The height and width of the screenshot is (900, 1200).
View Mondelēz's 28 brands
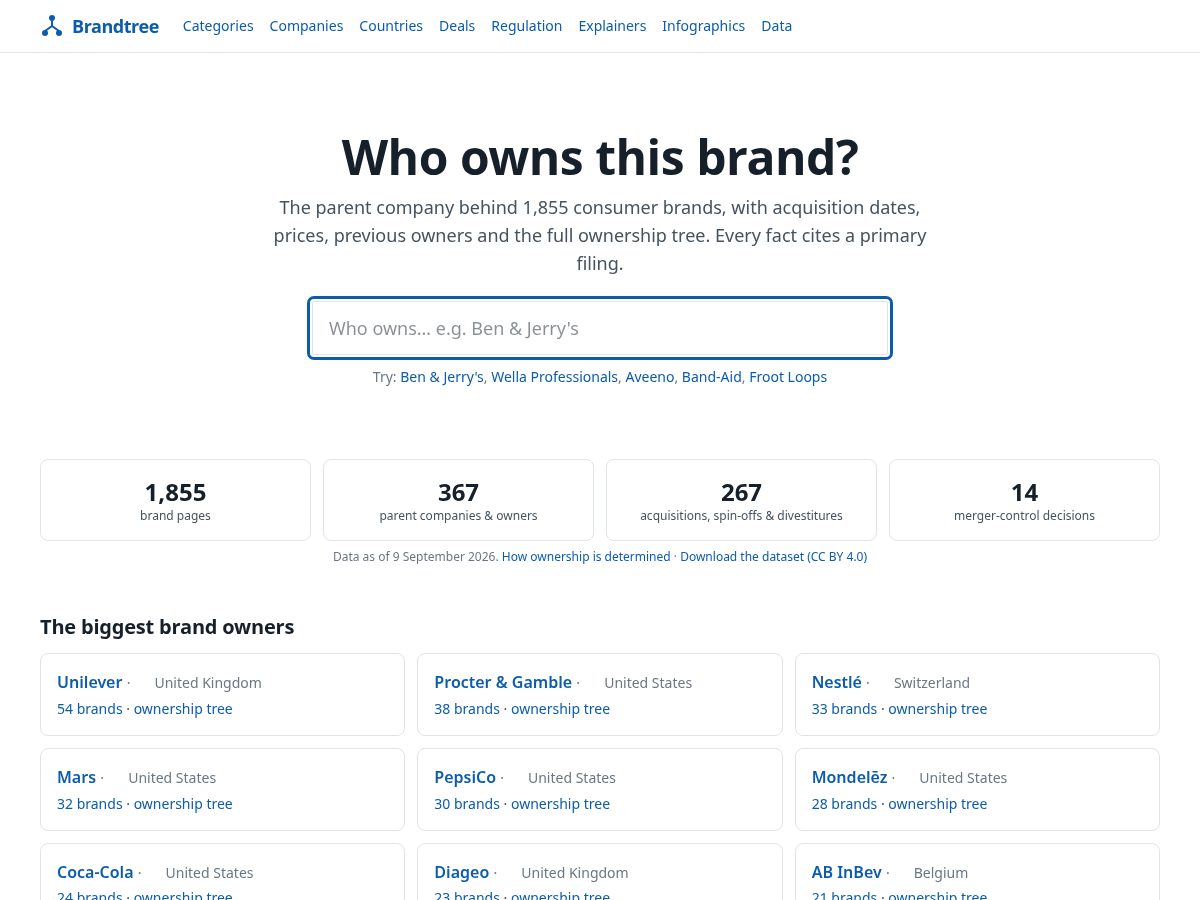[844, 804]
